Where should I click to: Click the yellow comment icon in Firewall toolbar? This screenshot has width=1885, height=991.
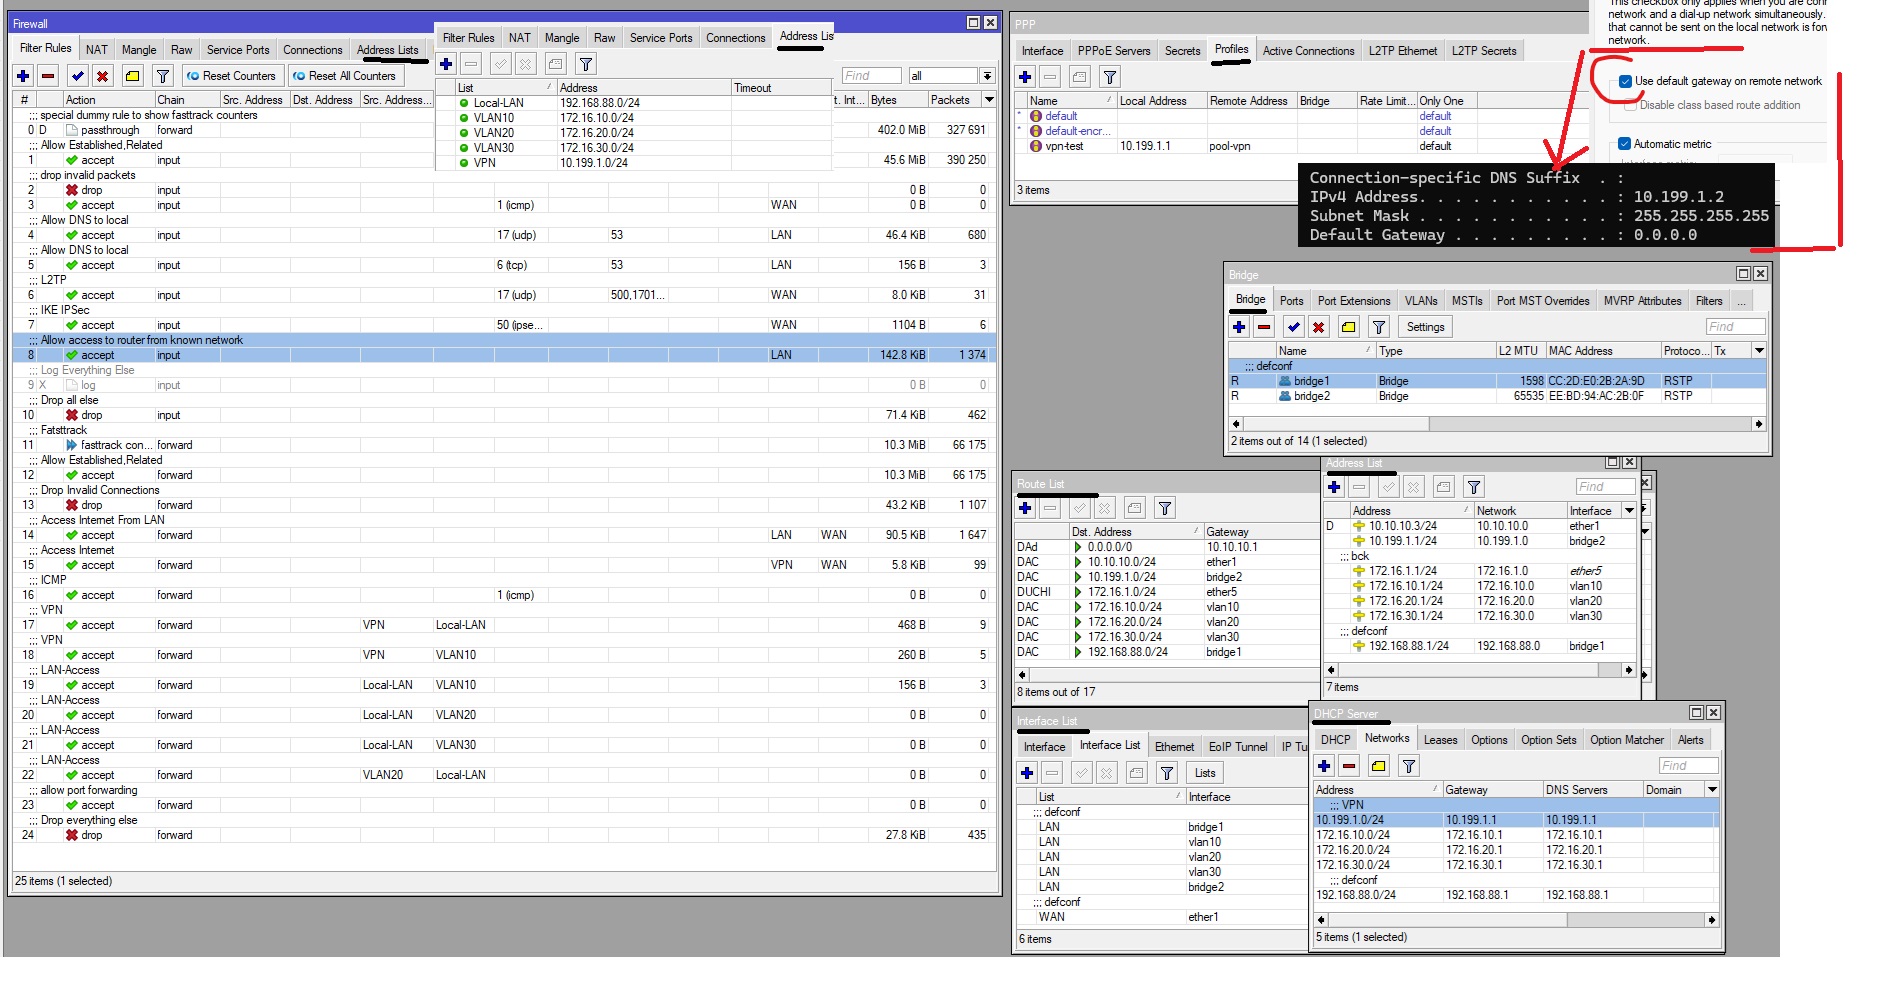[x=132, y=76]
